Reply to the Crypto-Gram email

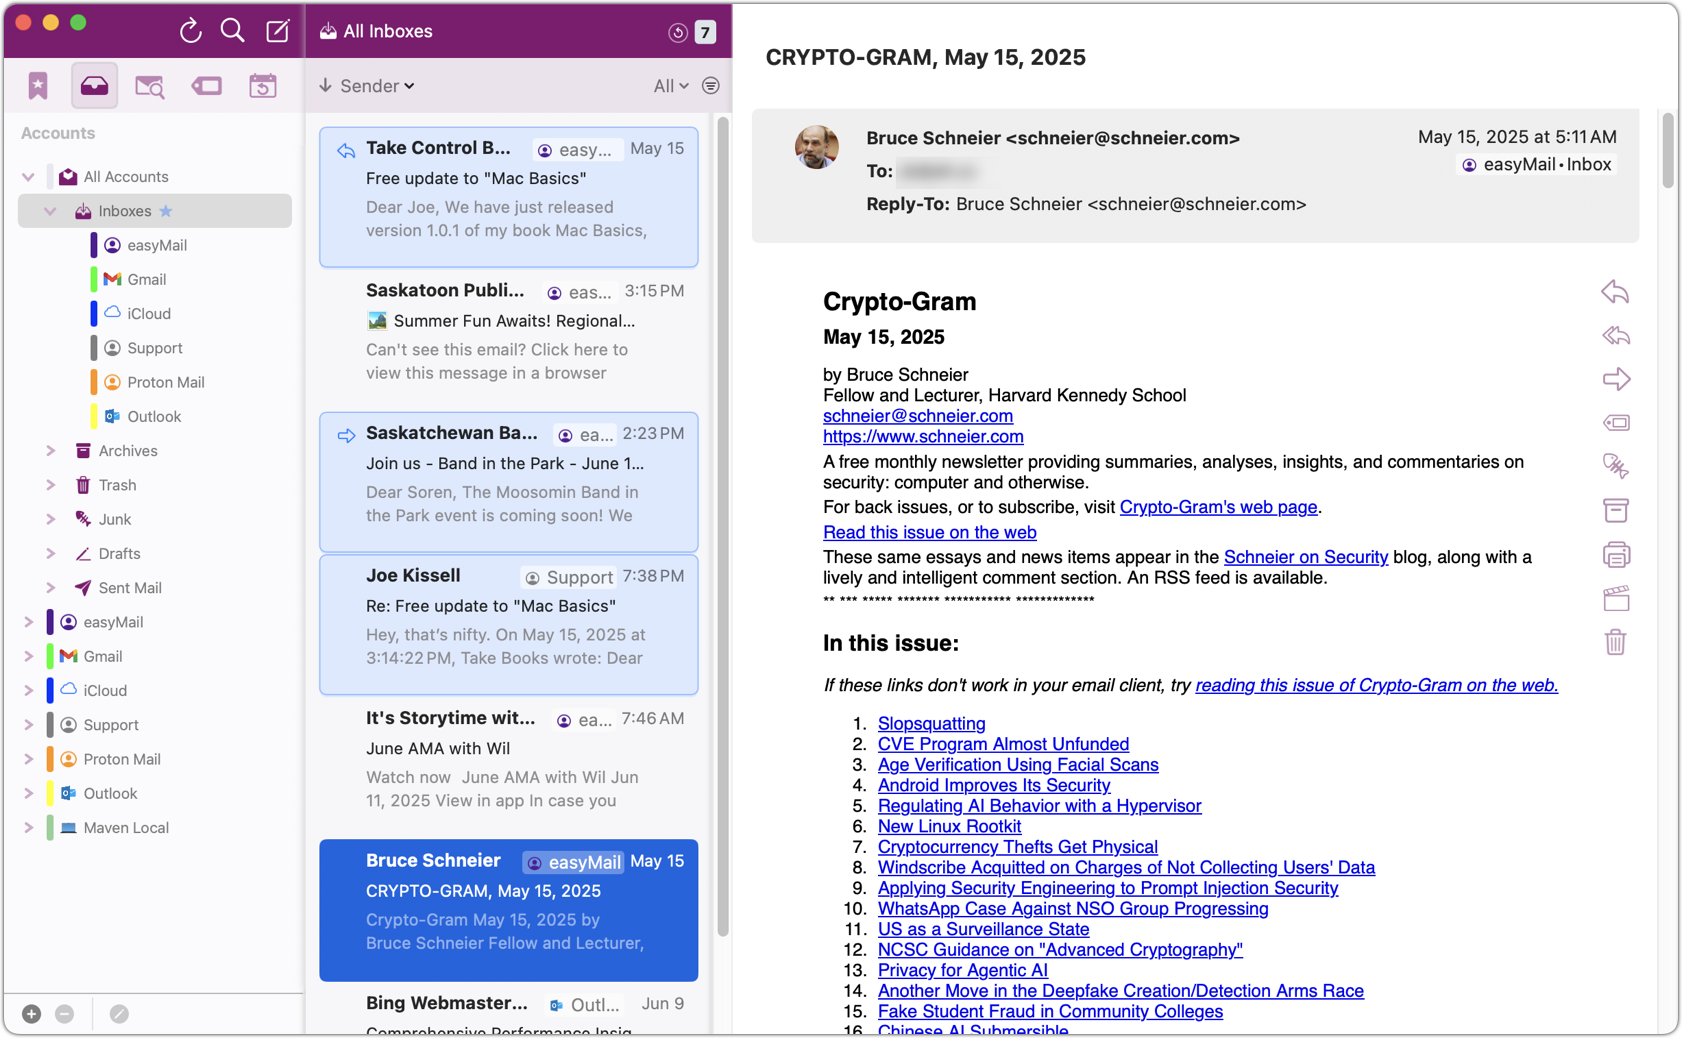[1615, 292]
